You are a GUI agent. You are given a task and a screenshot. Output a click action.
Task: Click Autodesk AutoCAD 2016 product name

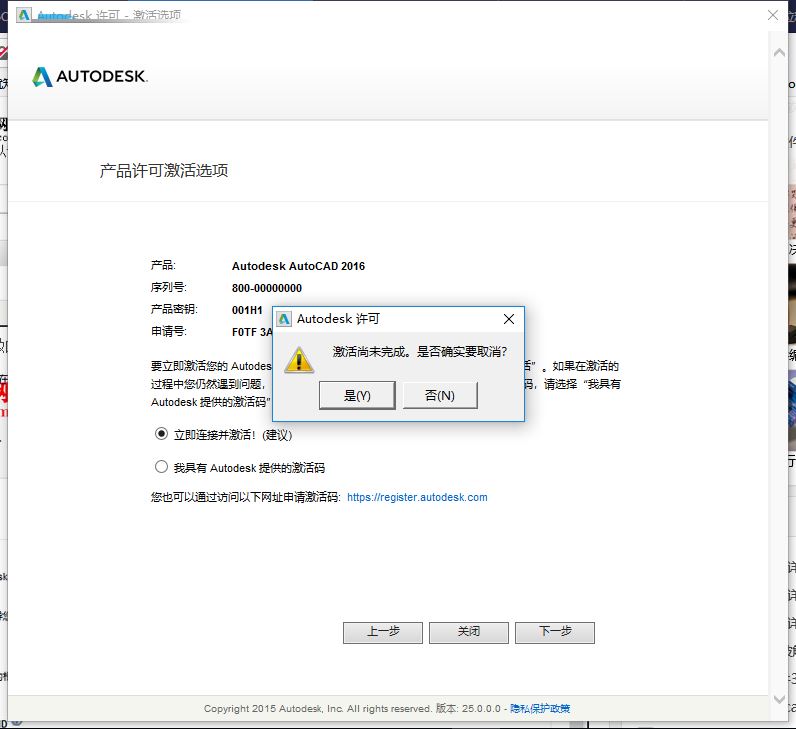[x=298, y=266]
